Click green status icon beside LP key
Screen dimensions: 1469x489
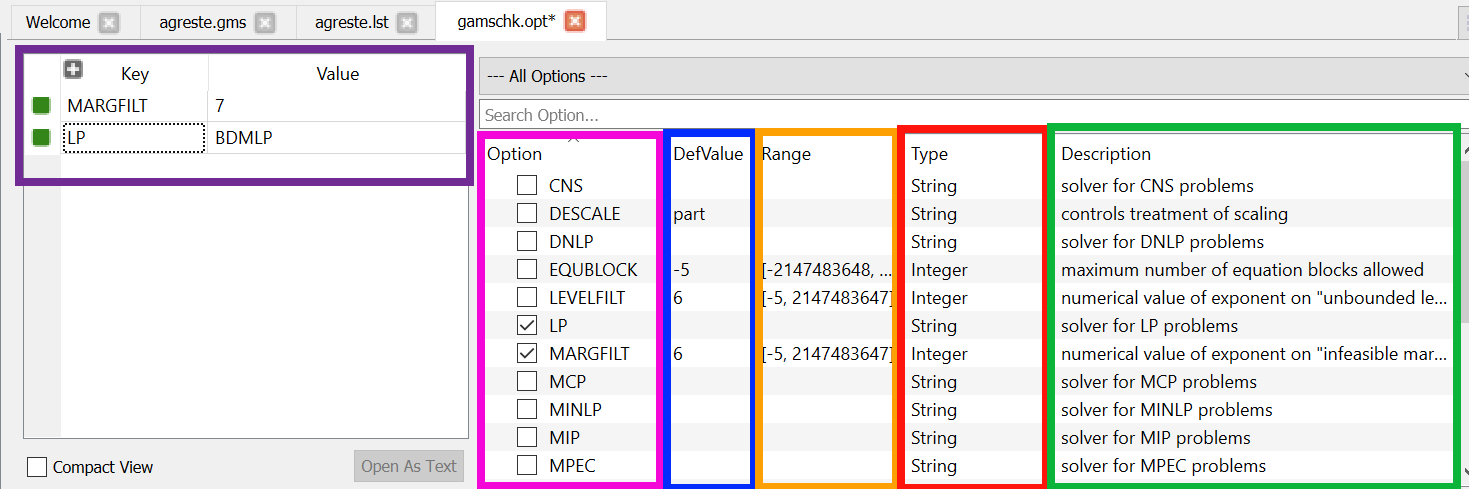(41, 137)
